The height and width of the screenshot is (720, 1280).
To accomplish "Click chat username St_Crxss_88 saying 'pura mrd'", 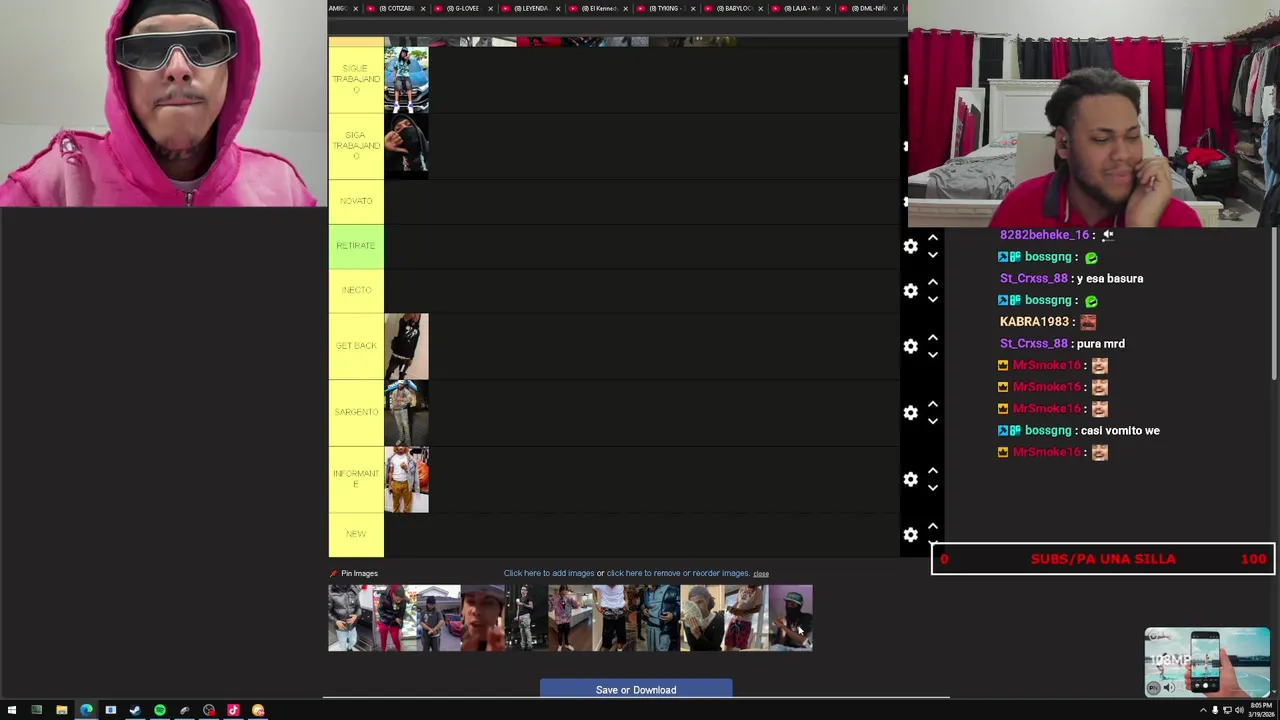I will click(x=1033, y=344).
